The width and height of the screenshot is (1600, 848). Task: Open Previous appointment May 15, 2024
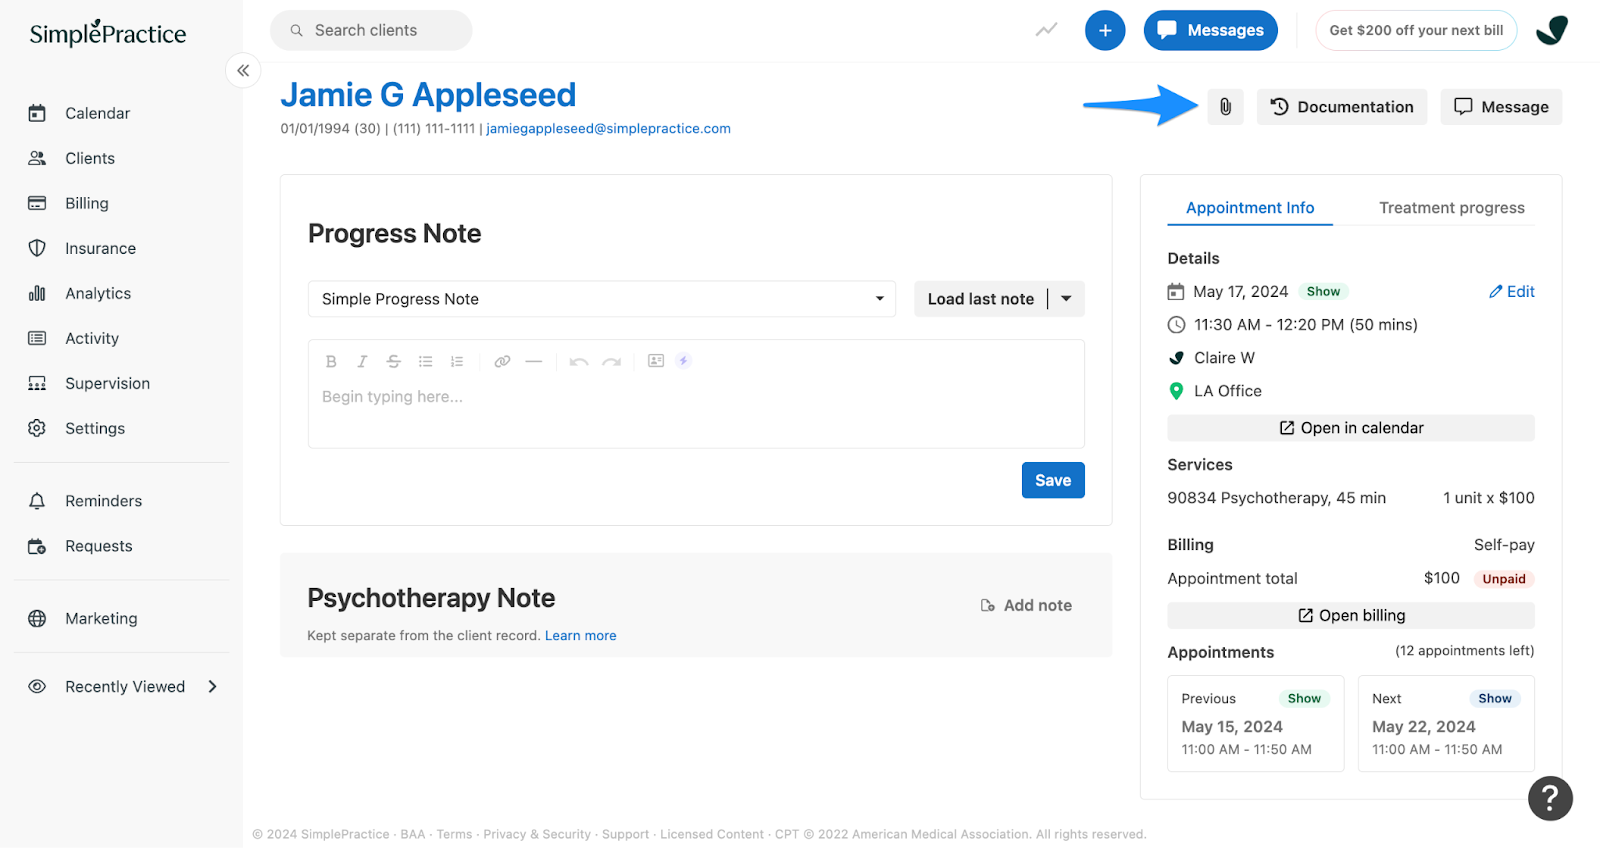1256,723
